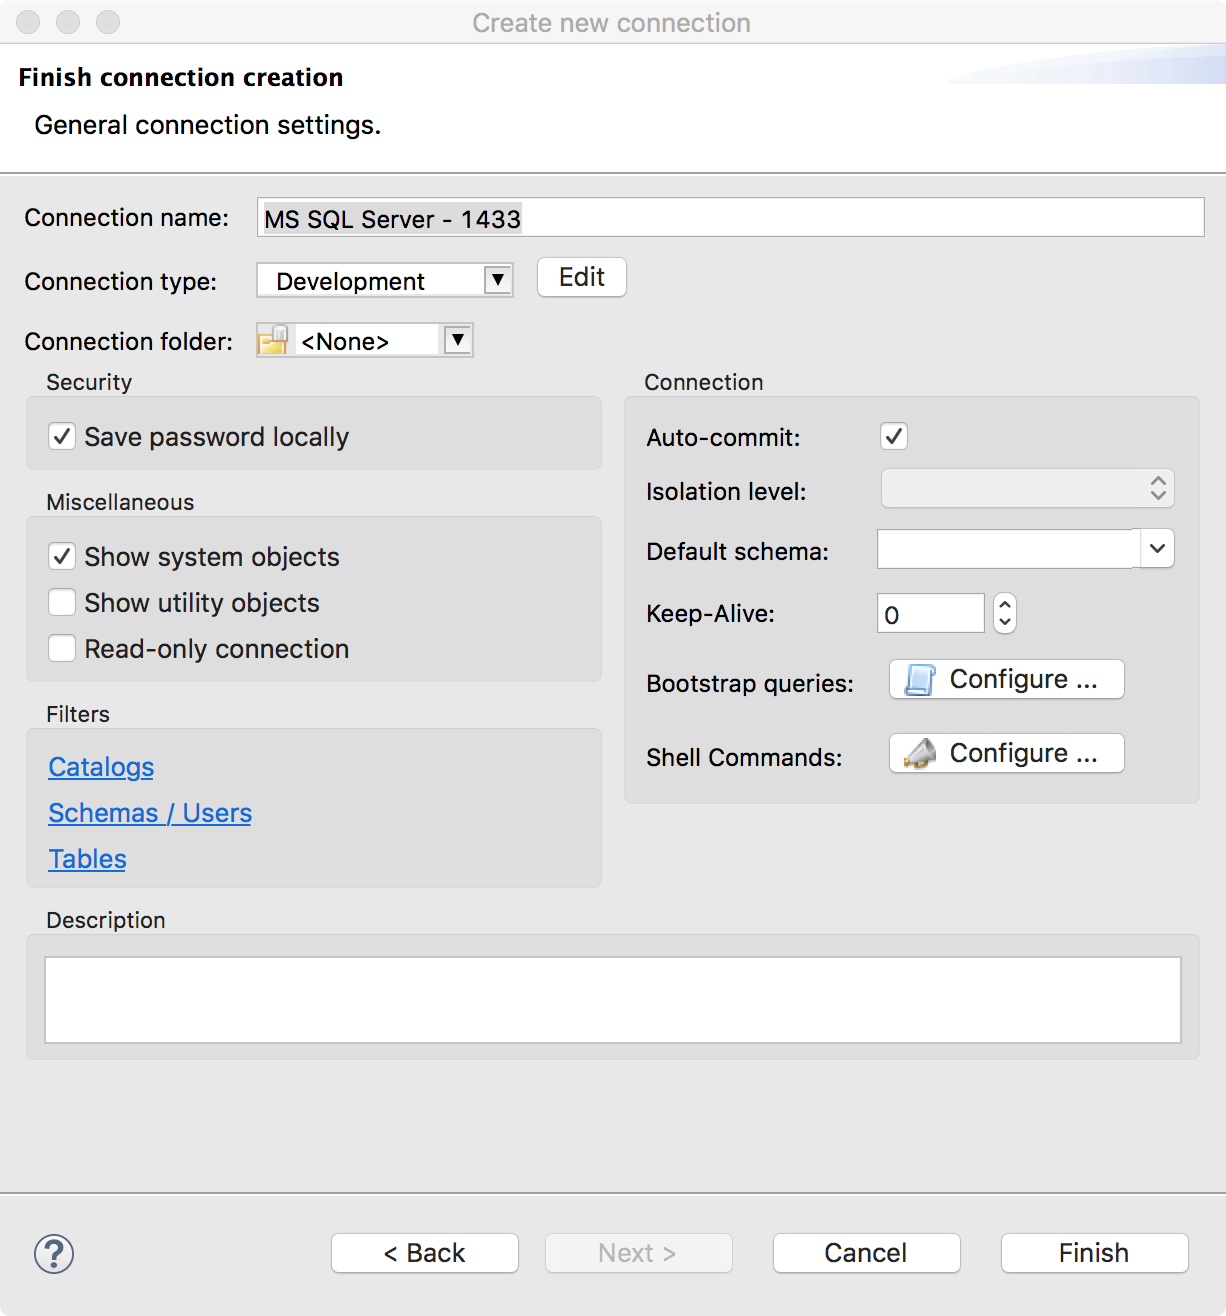Open the Isolation level selector
Viewport: 1226px width, 1316px height.
point(1027,488)
